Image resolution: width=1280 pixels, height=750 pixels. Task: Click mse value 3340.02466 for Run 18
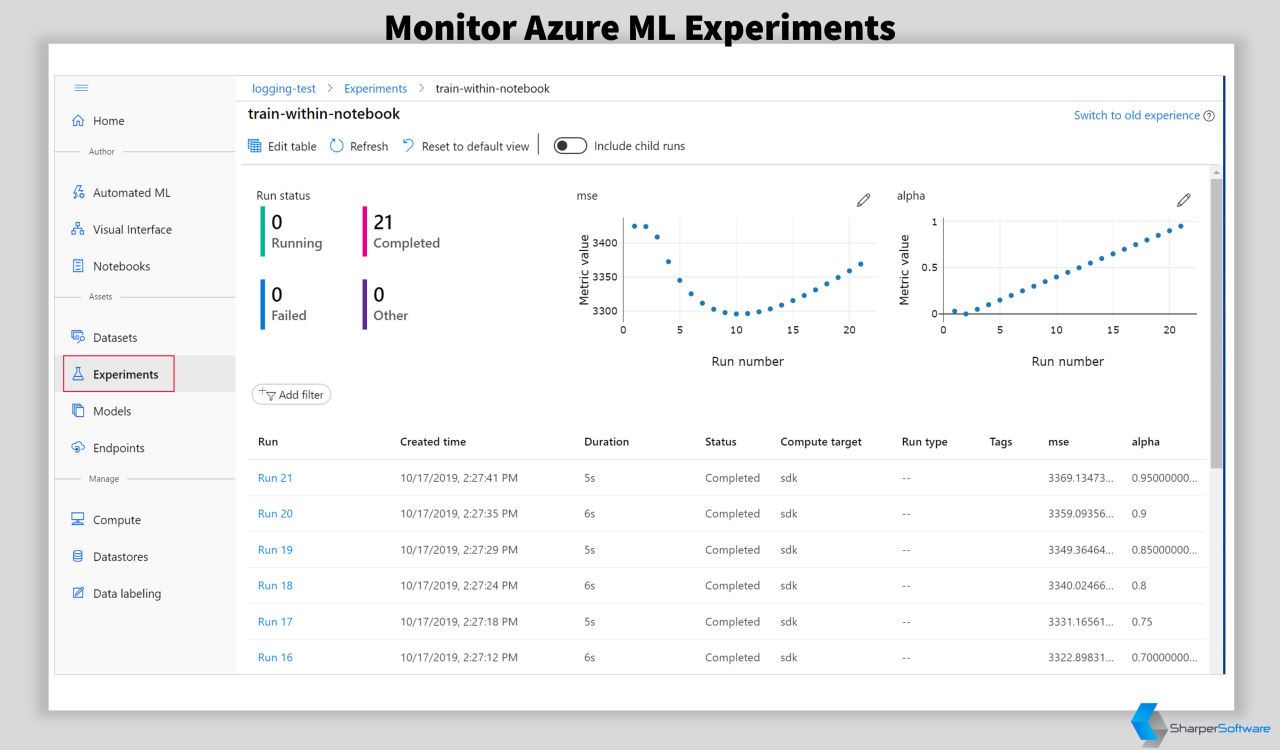coord(1081,586)
